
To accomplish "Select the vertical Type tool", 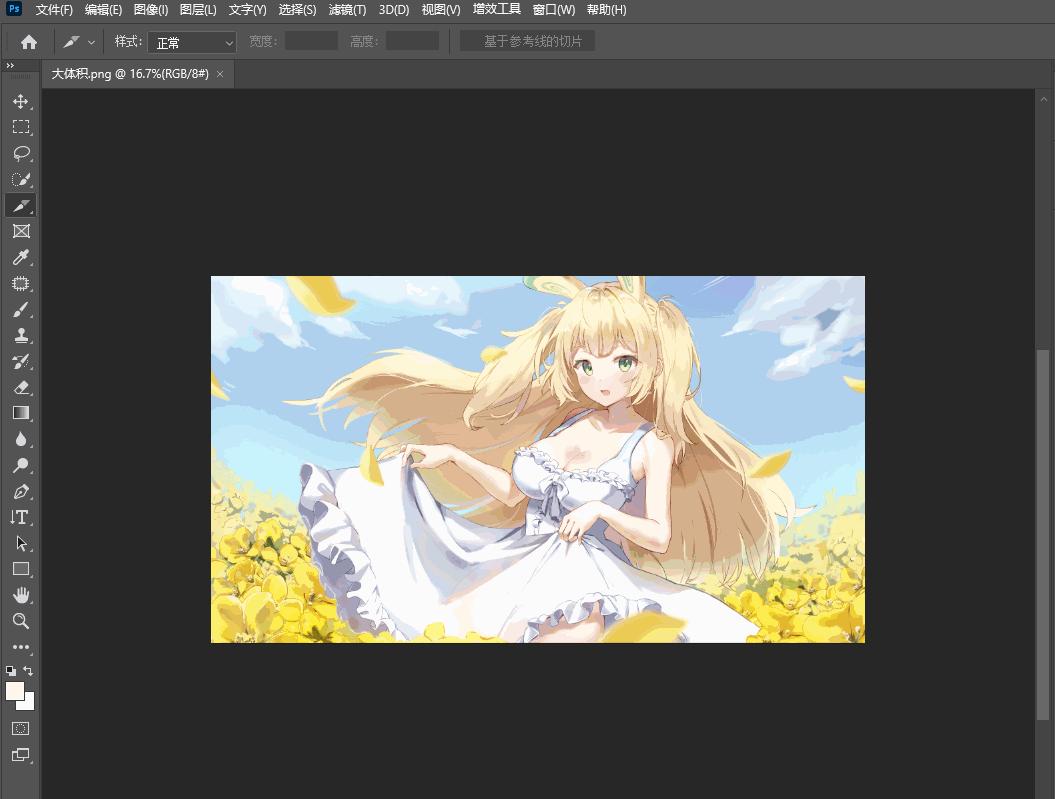I will tap(20, 517).
